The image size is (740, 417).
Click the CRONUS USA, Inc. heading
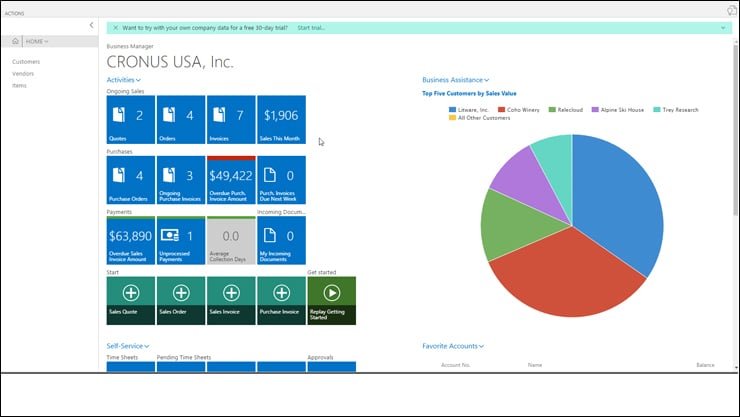click(170, 62)
